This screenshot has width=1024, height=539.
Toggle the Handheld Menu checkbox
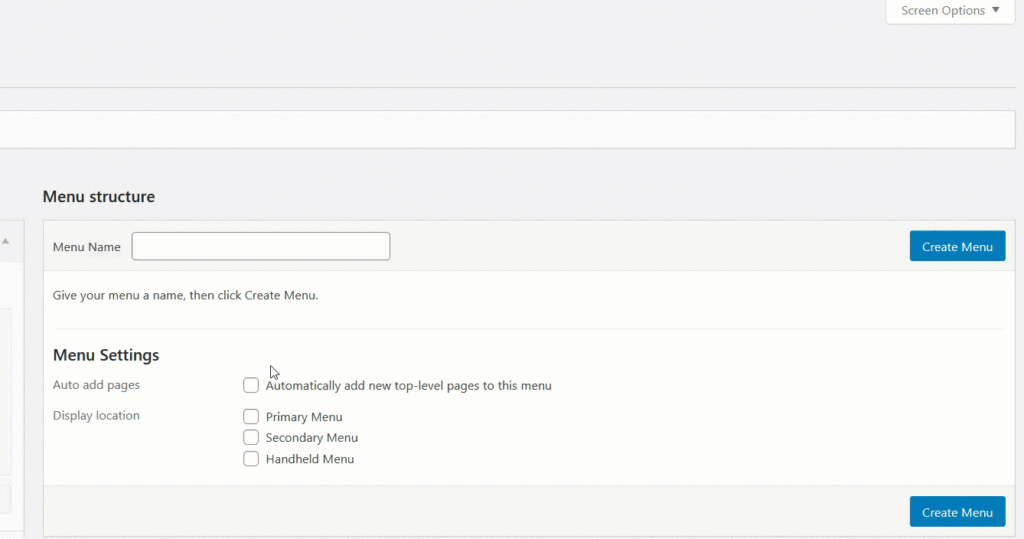click(x=251, y=459)
